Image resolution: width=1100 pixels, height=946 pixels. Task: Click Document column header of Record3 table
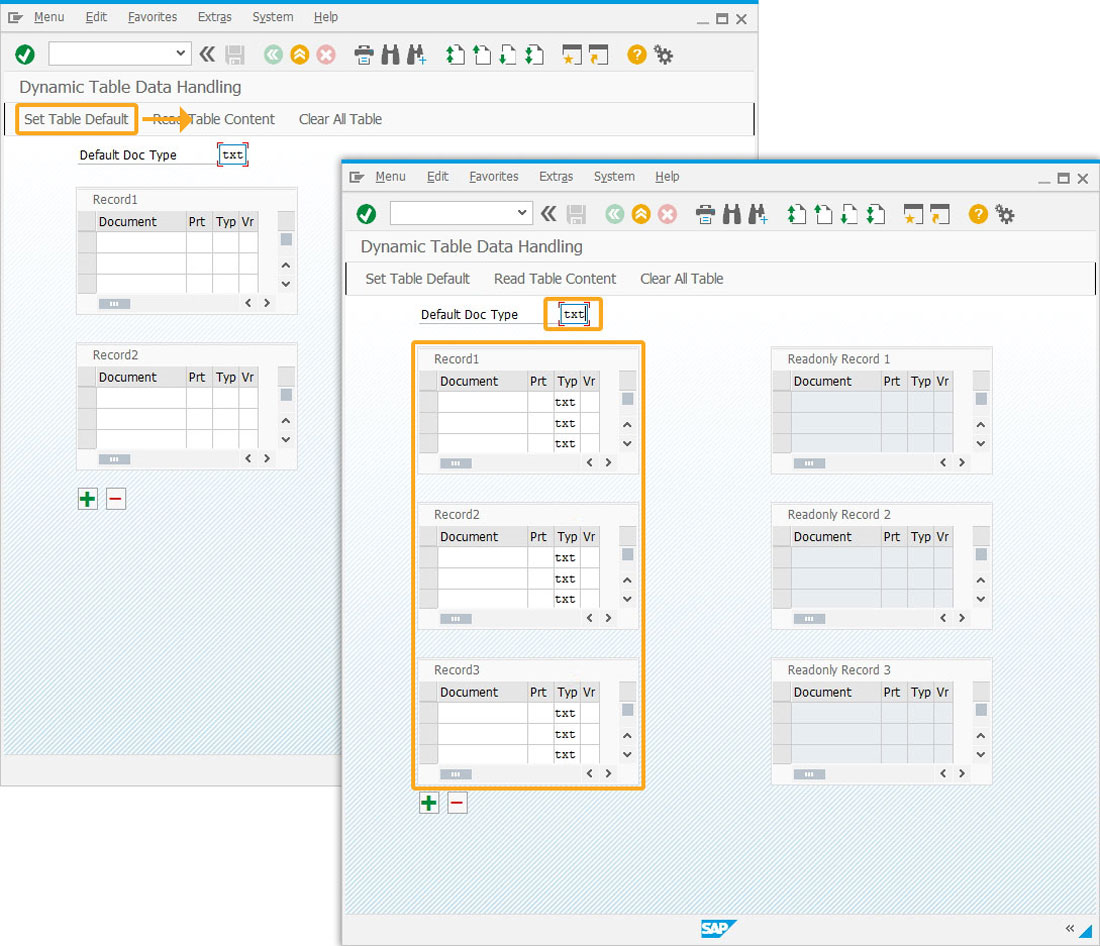(482, 692)
